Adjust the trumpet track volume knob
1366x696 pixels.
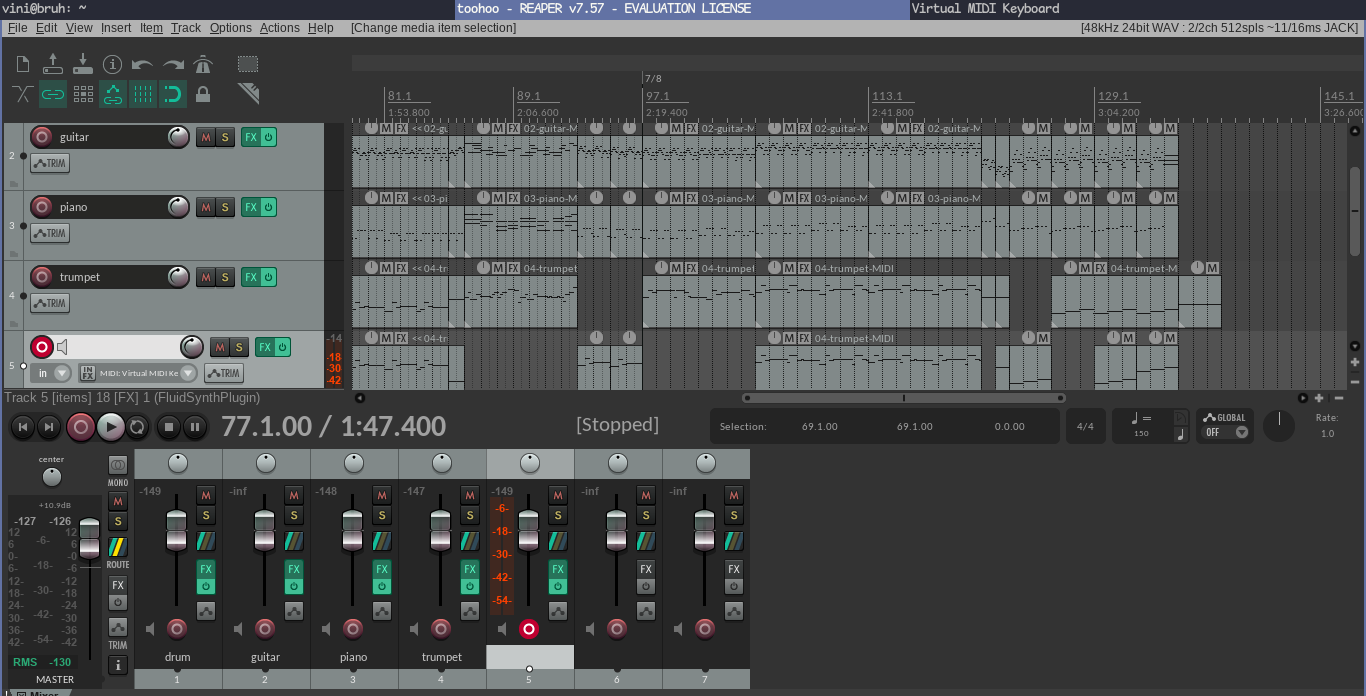pyautogui.click(x=178, y=277)
